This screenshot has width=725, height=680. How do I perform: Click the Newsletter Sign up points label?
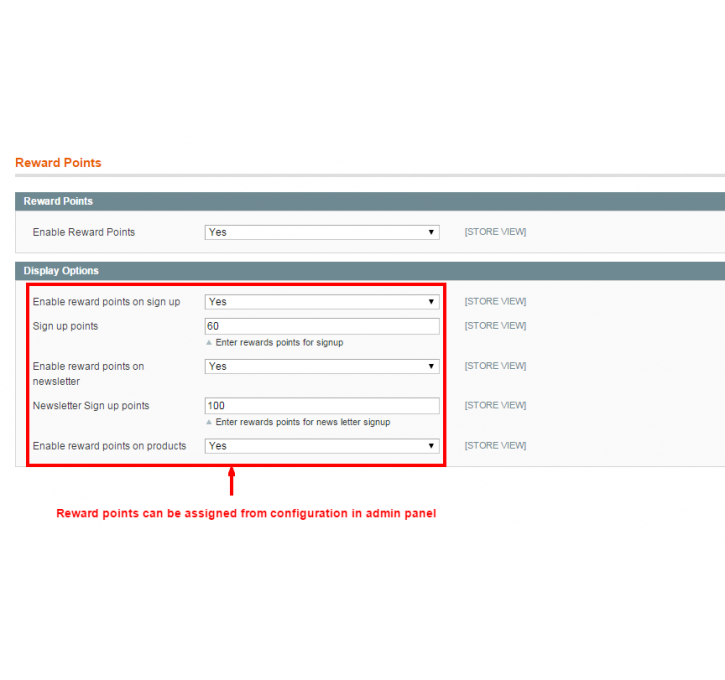point(91,406)
